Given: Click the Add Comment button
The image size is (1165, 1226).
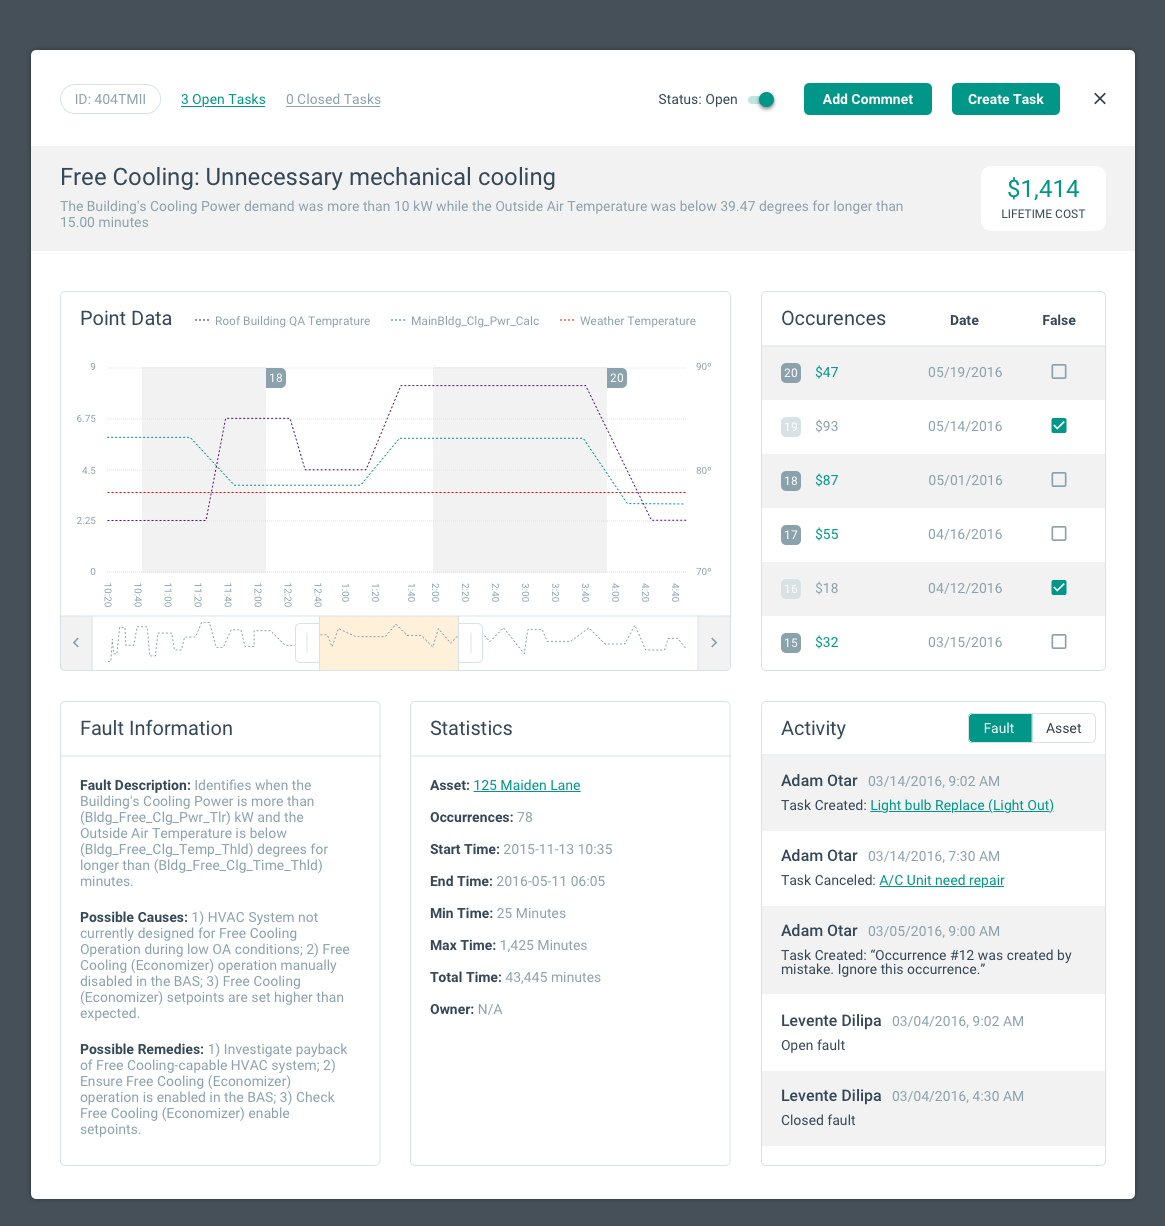Looking at the screenshot, I should 867,99.
